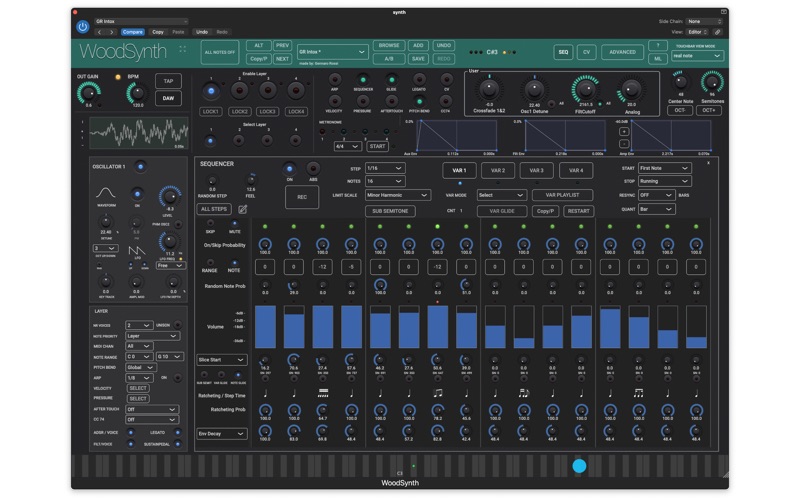
Task: Toggle the Unison button in Layer panel
Action: pyautogui.click(x=178, y=325)
